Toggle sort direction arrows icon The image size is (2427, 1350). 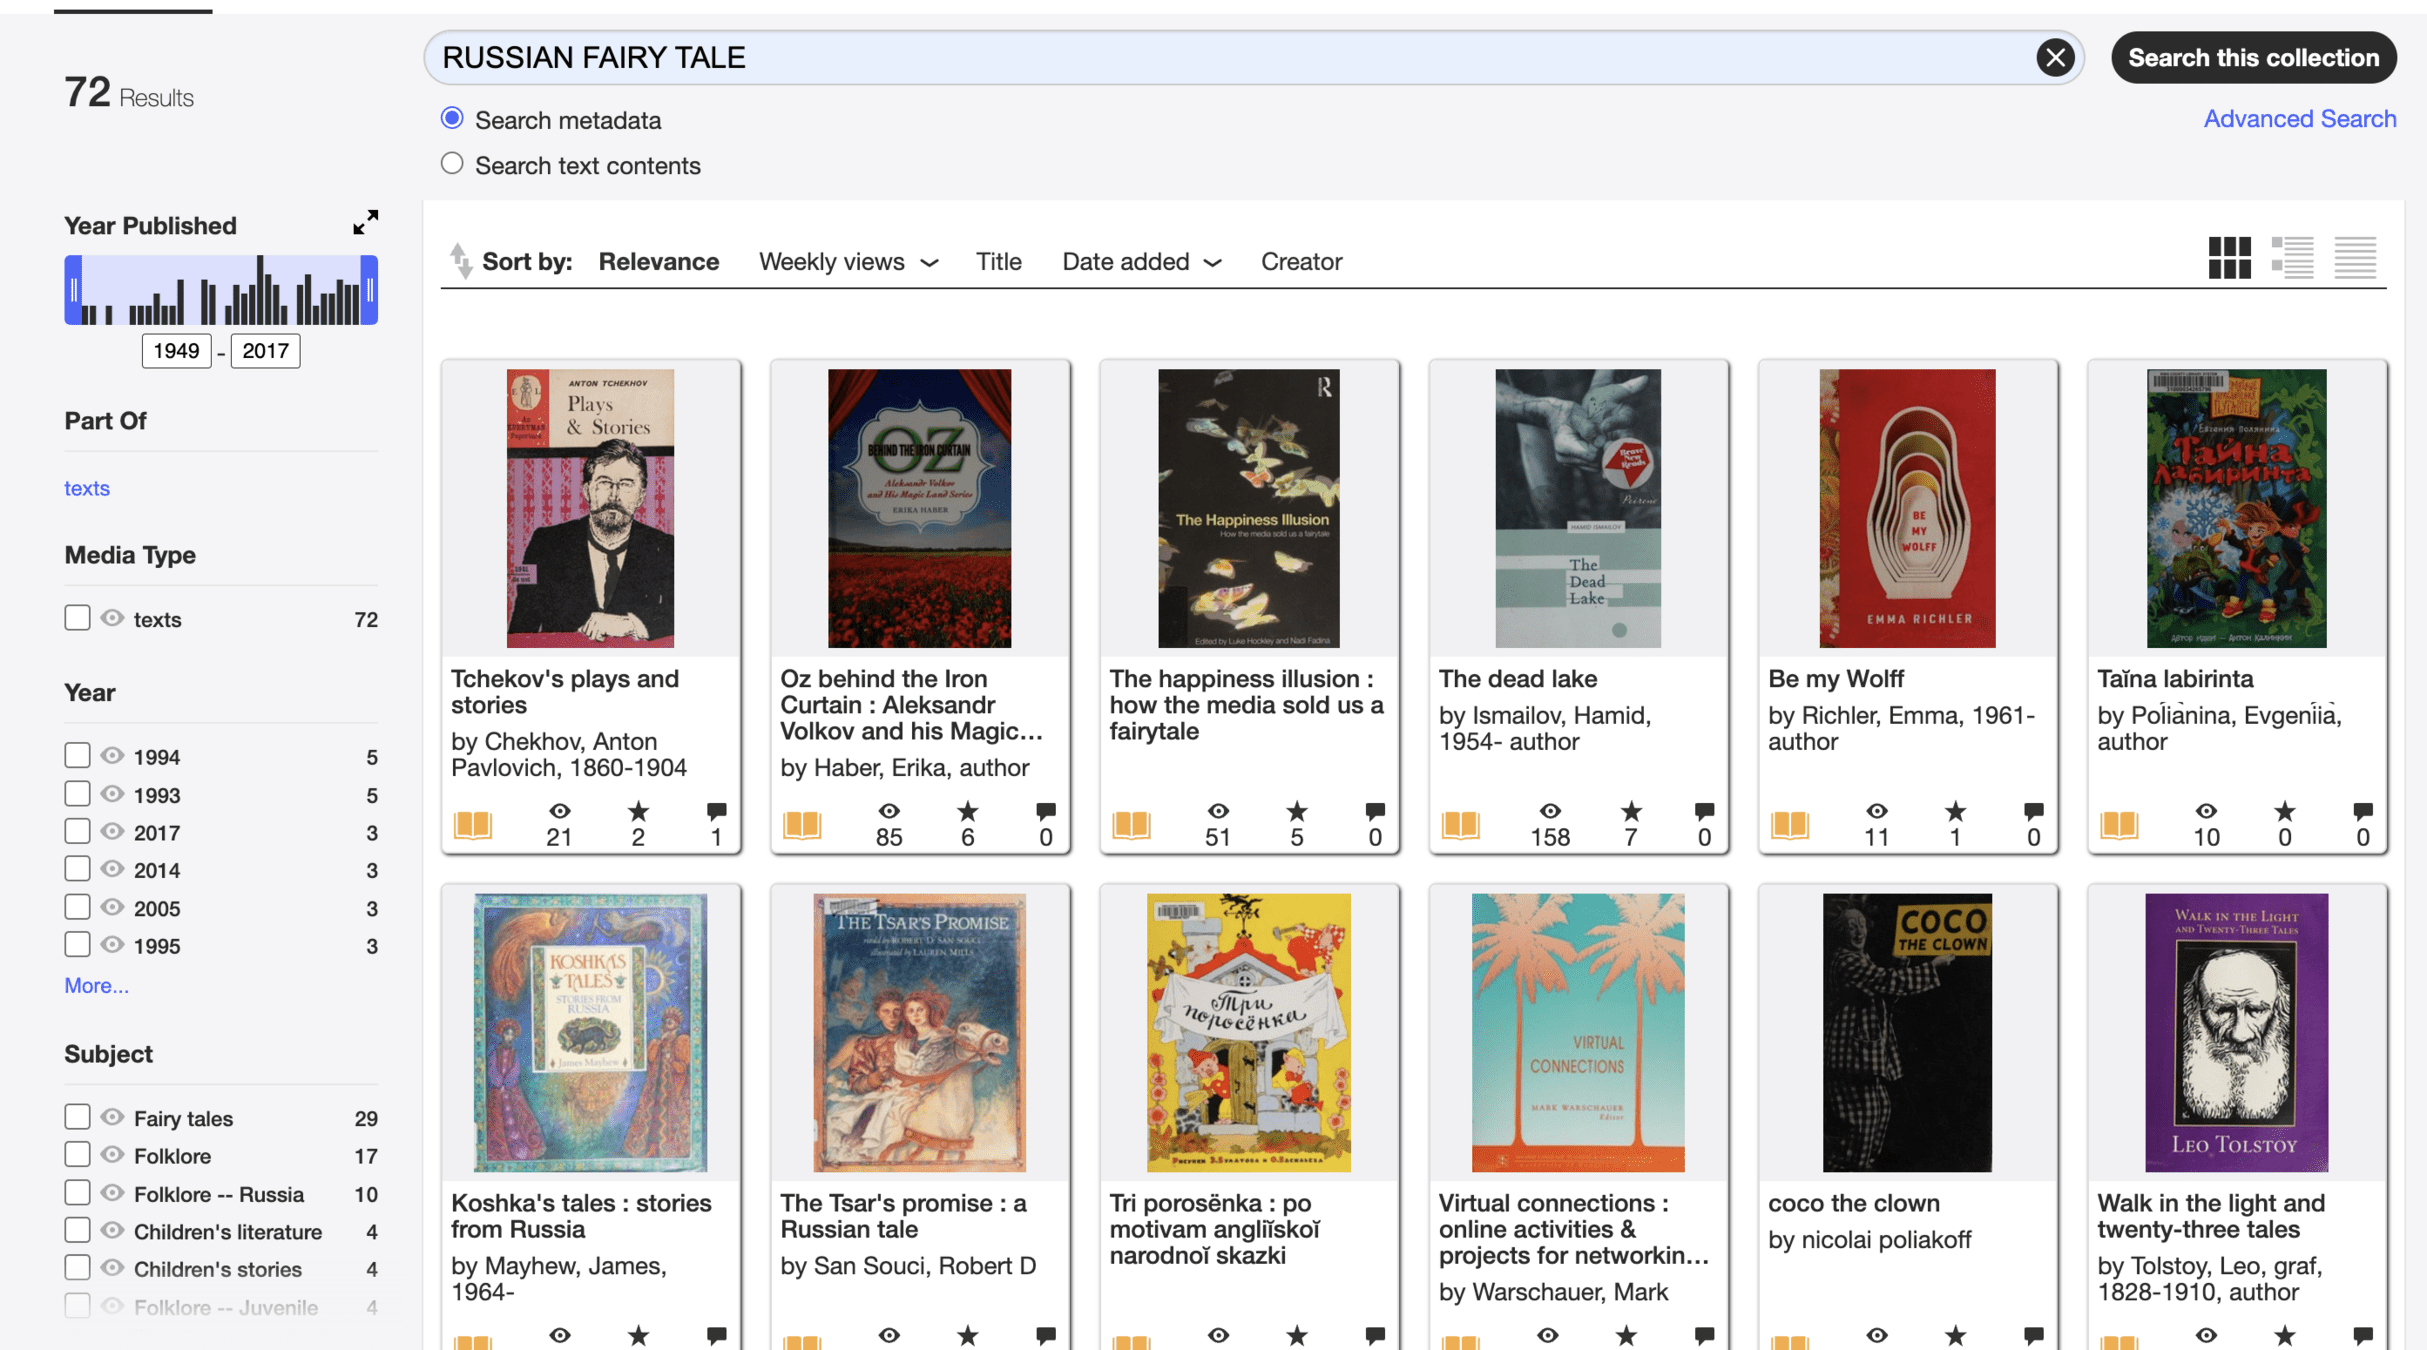tap(460, 261)
